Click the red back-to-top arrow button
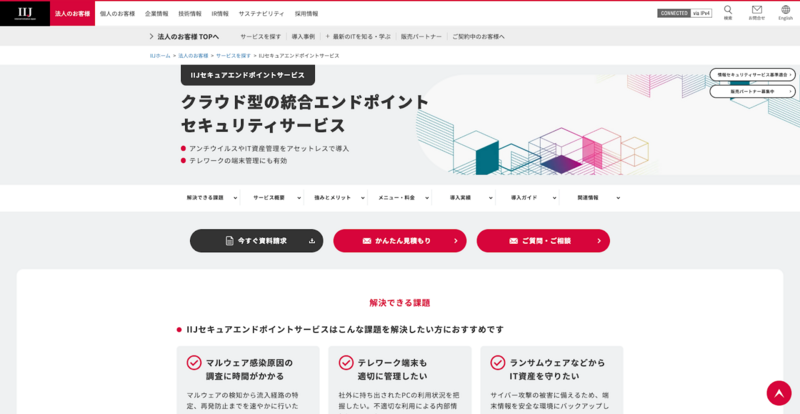The width and height of the screenshot is (800, 414). pyautogui.click(x=779, y=393)
